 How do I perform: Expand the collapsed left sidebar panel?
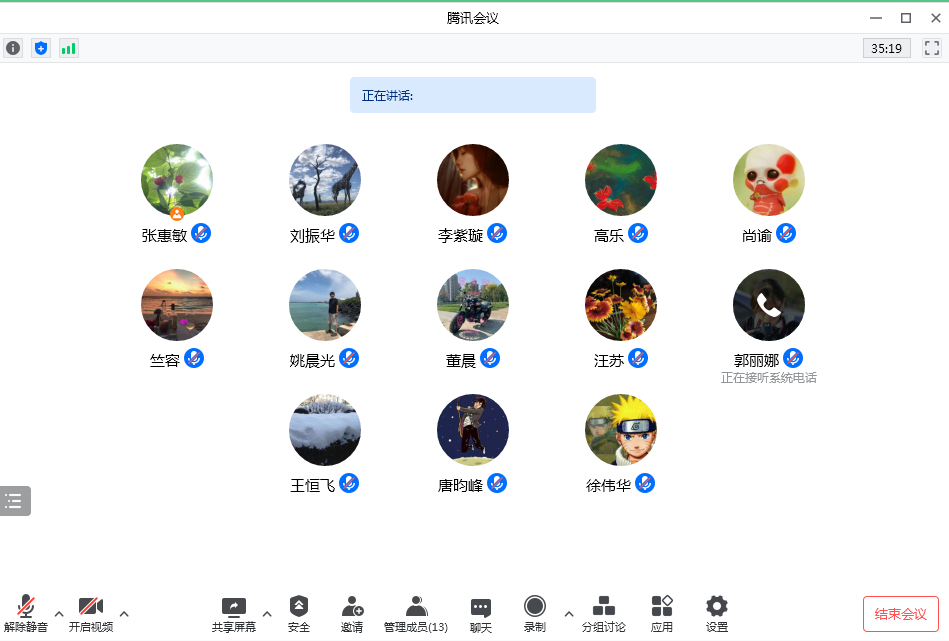14,501
